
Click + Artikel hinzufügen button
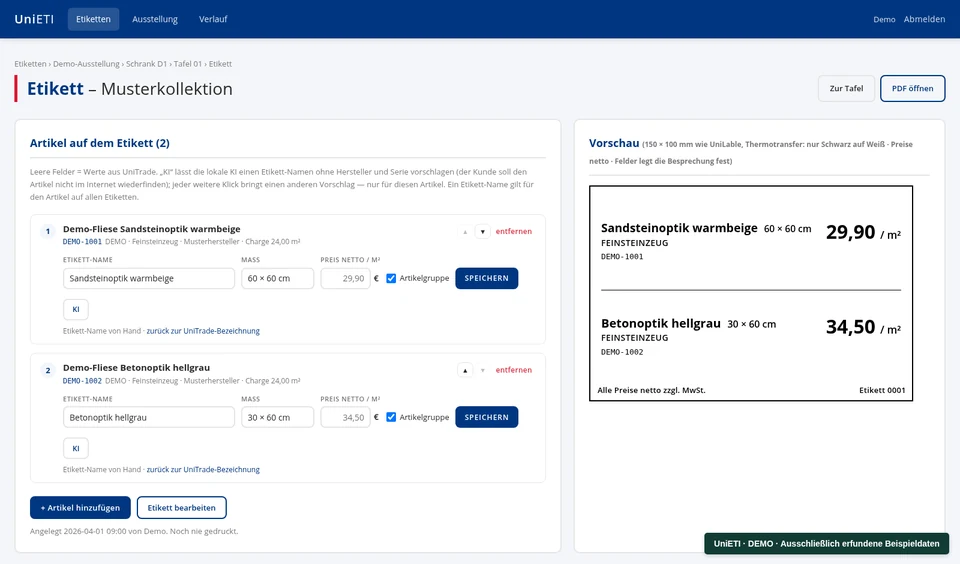(x=80, y=508)
